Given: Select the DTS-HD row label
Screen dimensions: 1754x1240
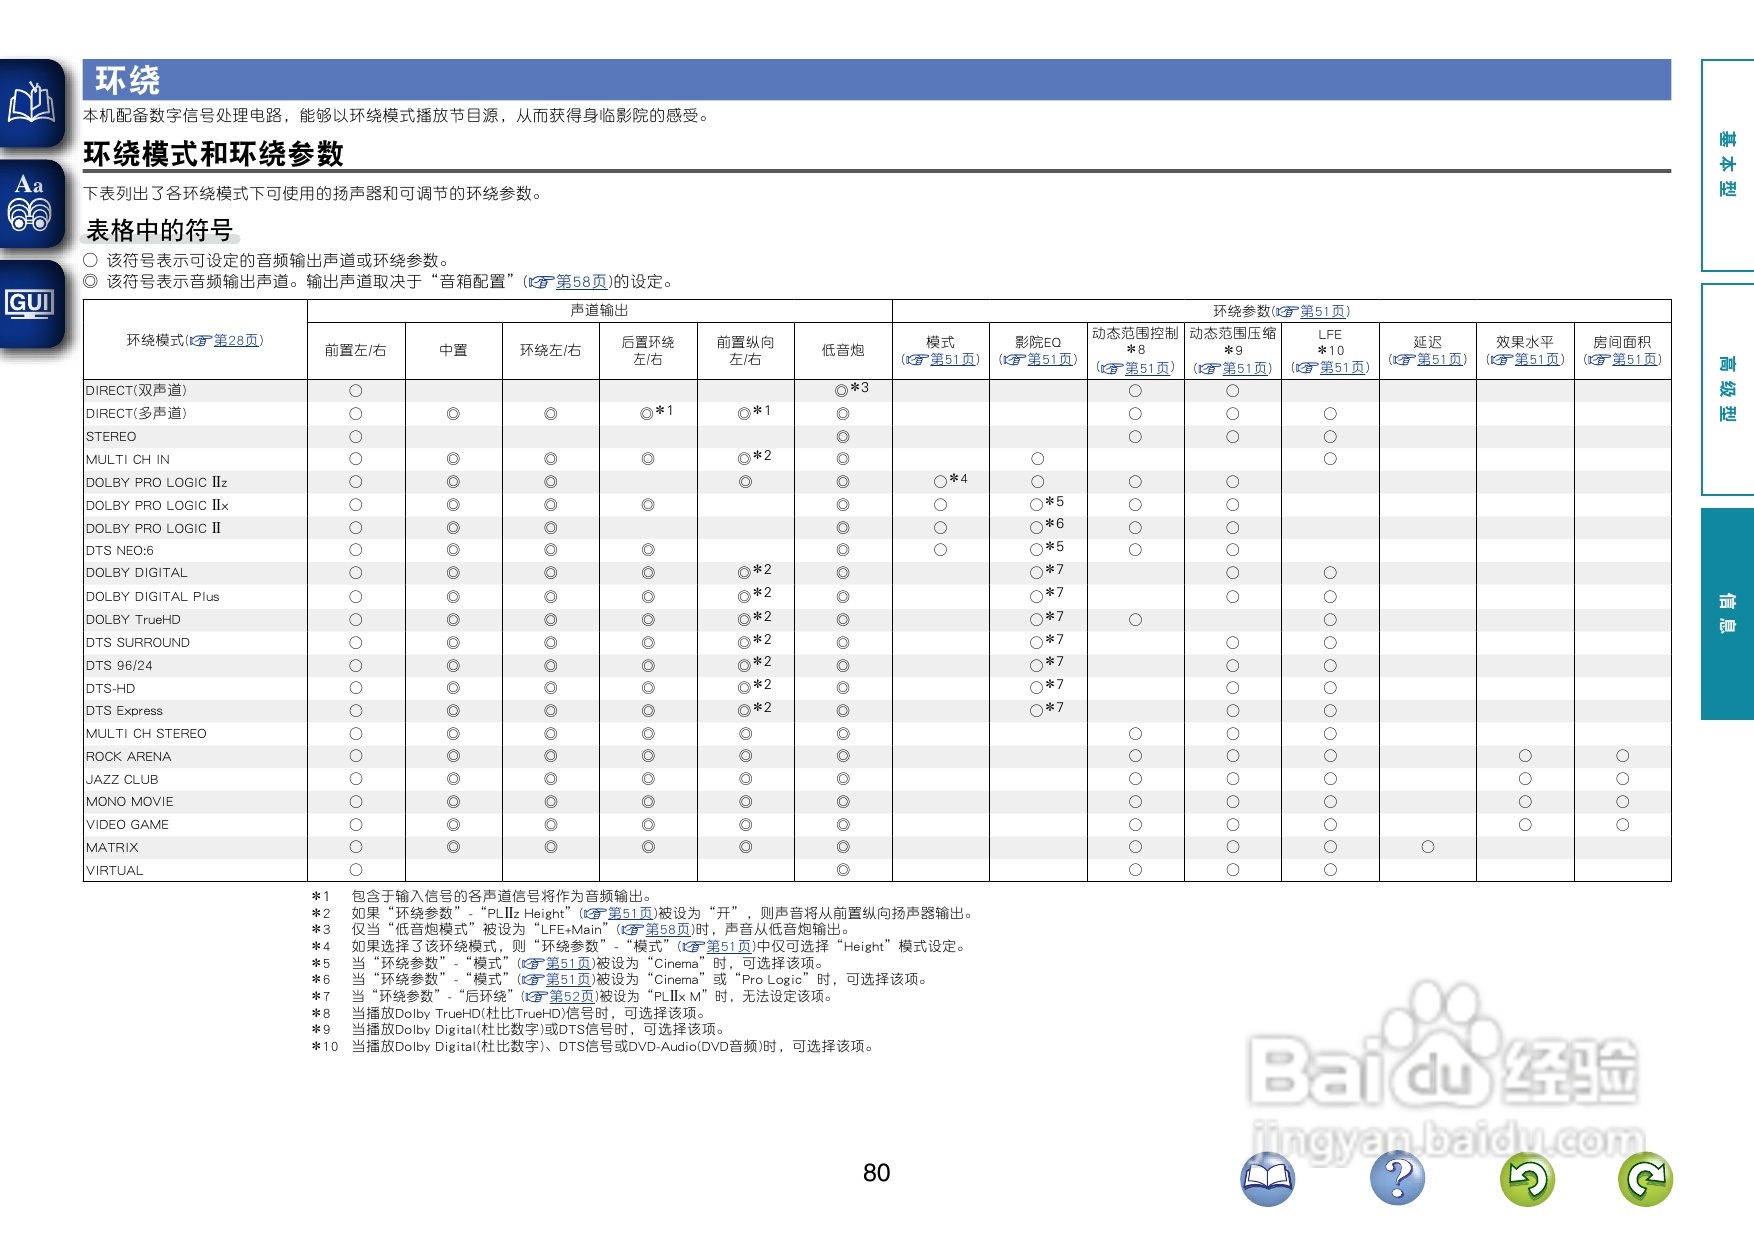Looking at the screenshot, I should [x=110, y=689].
